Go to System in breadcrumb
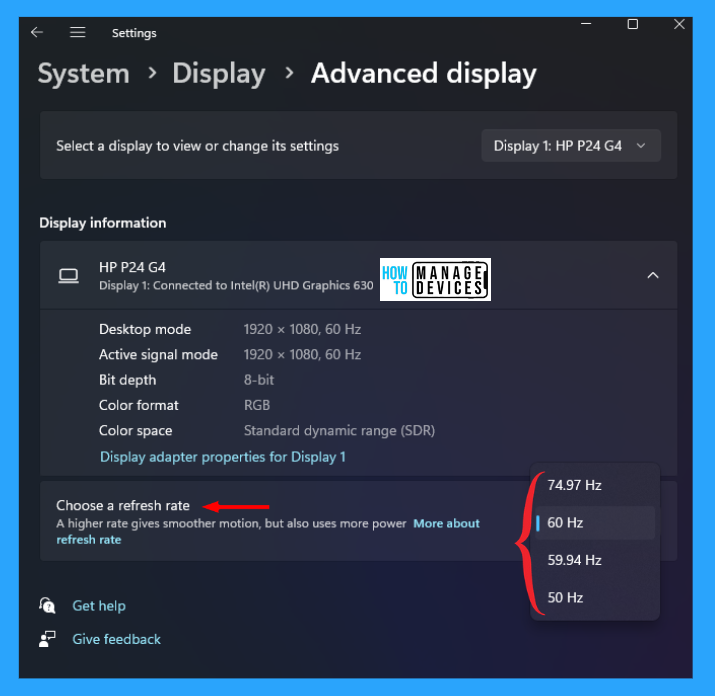The image size is (715, 696). 84,73
